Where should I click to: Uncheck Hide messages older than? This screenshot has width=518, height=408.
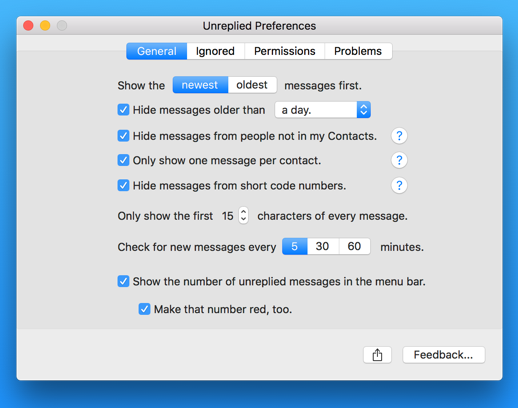coord(123,110)
